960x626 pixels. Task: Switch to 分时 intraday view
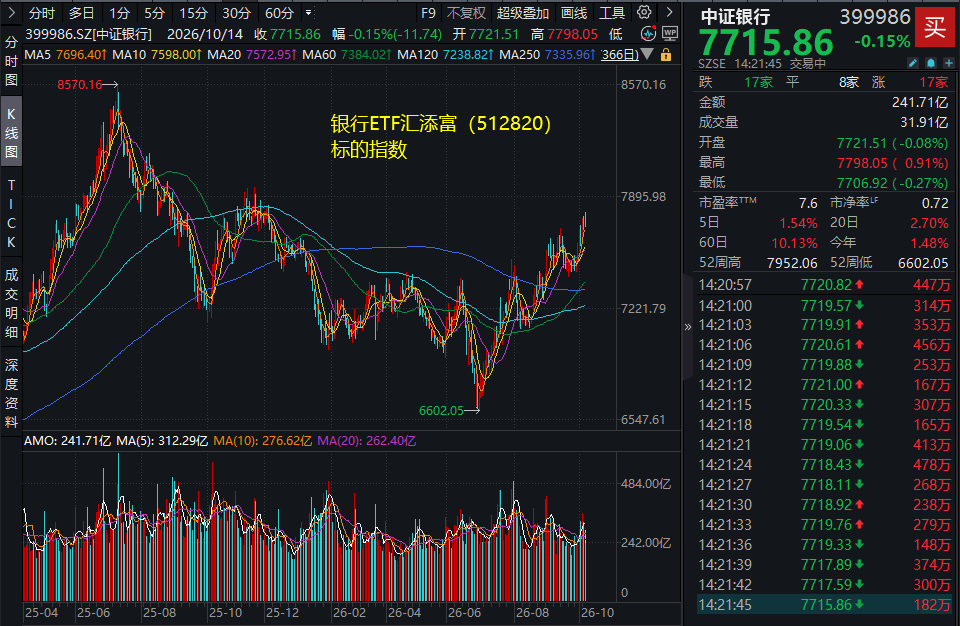pos(42,13)
